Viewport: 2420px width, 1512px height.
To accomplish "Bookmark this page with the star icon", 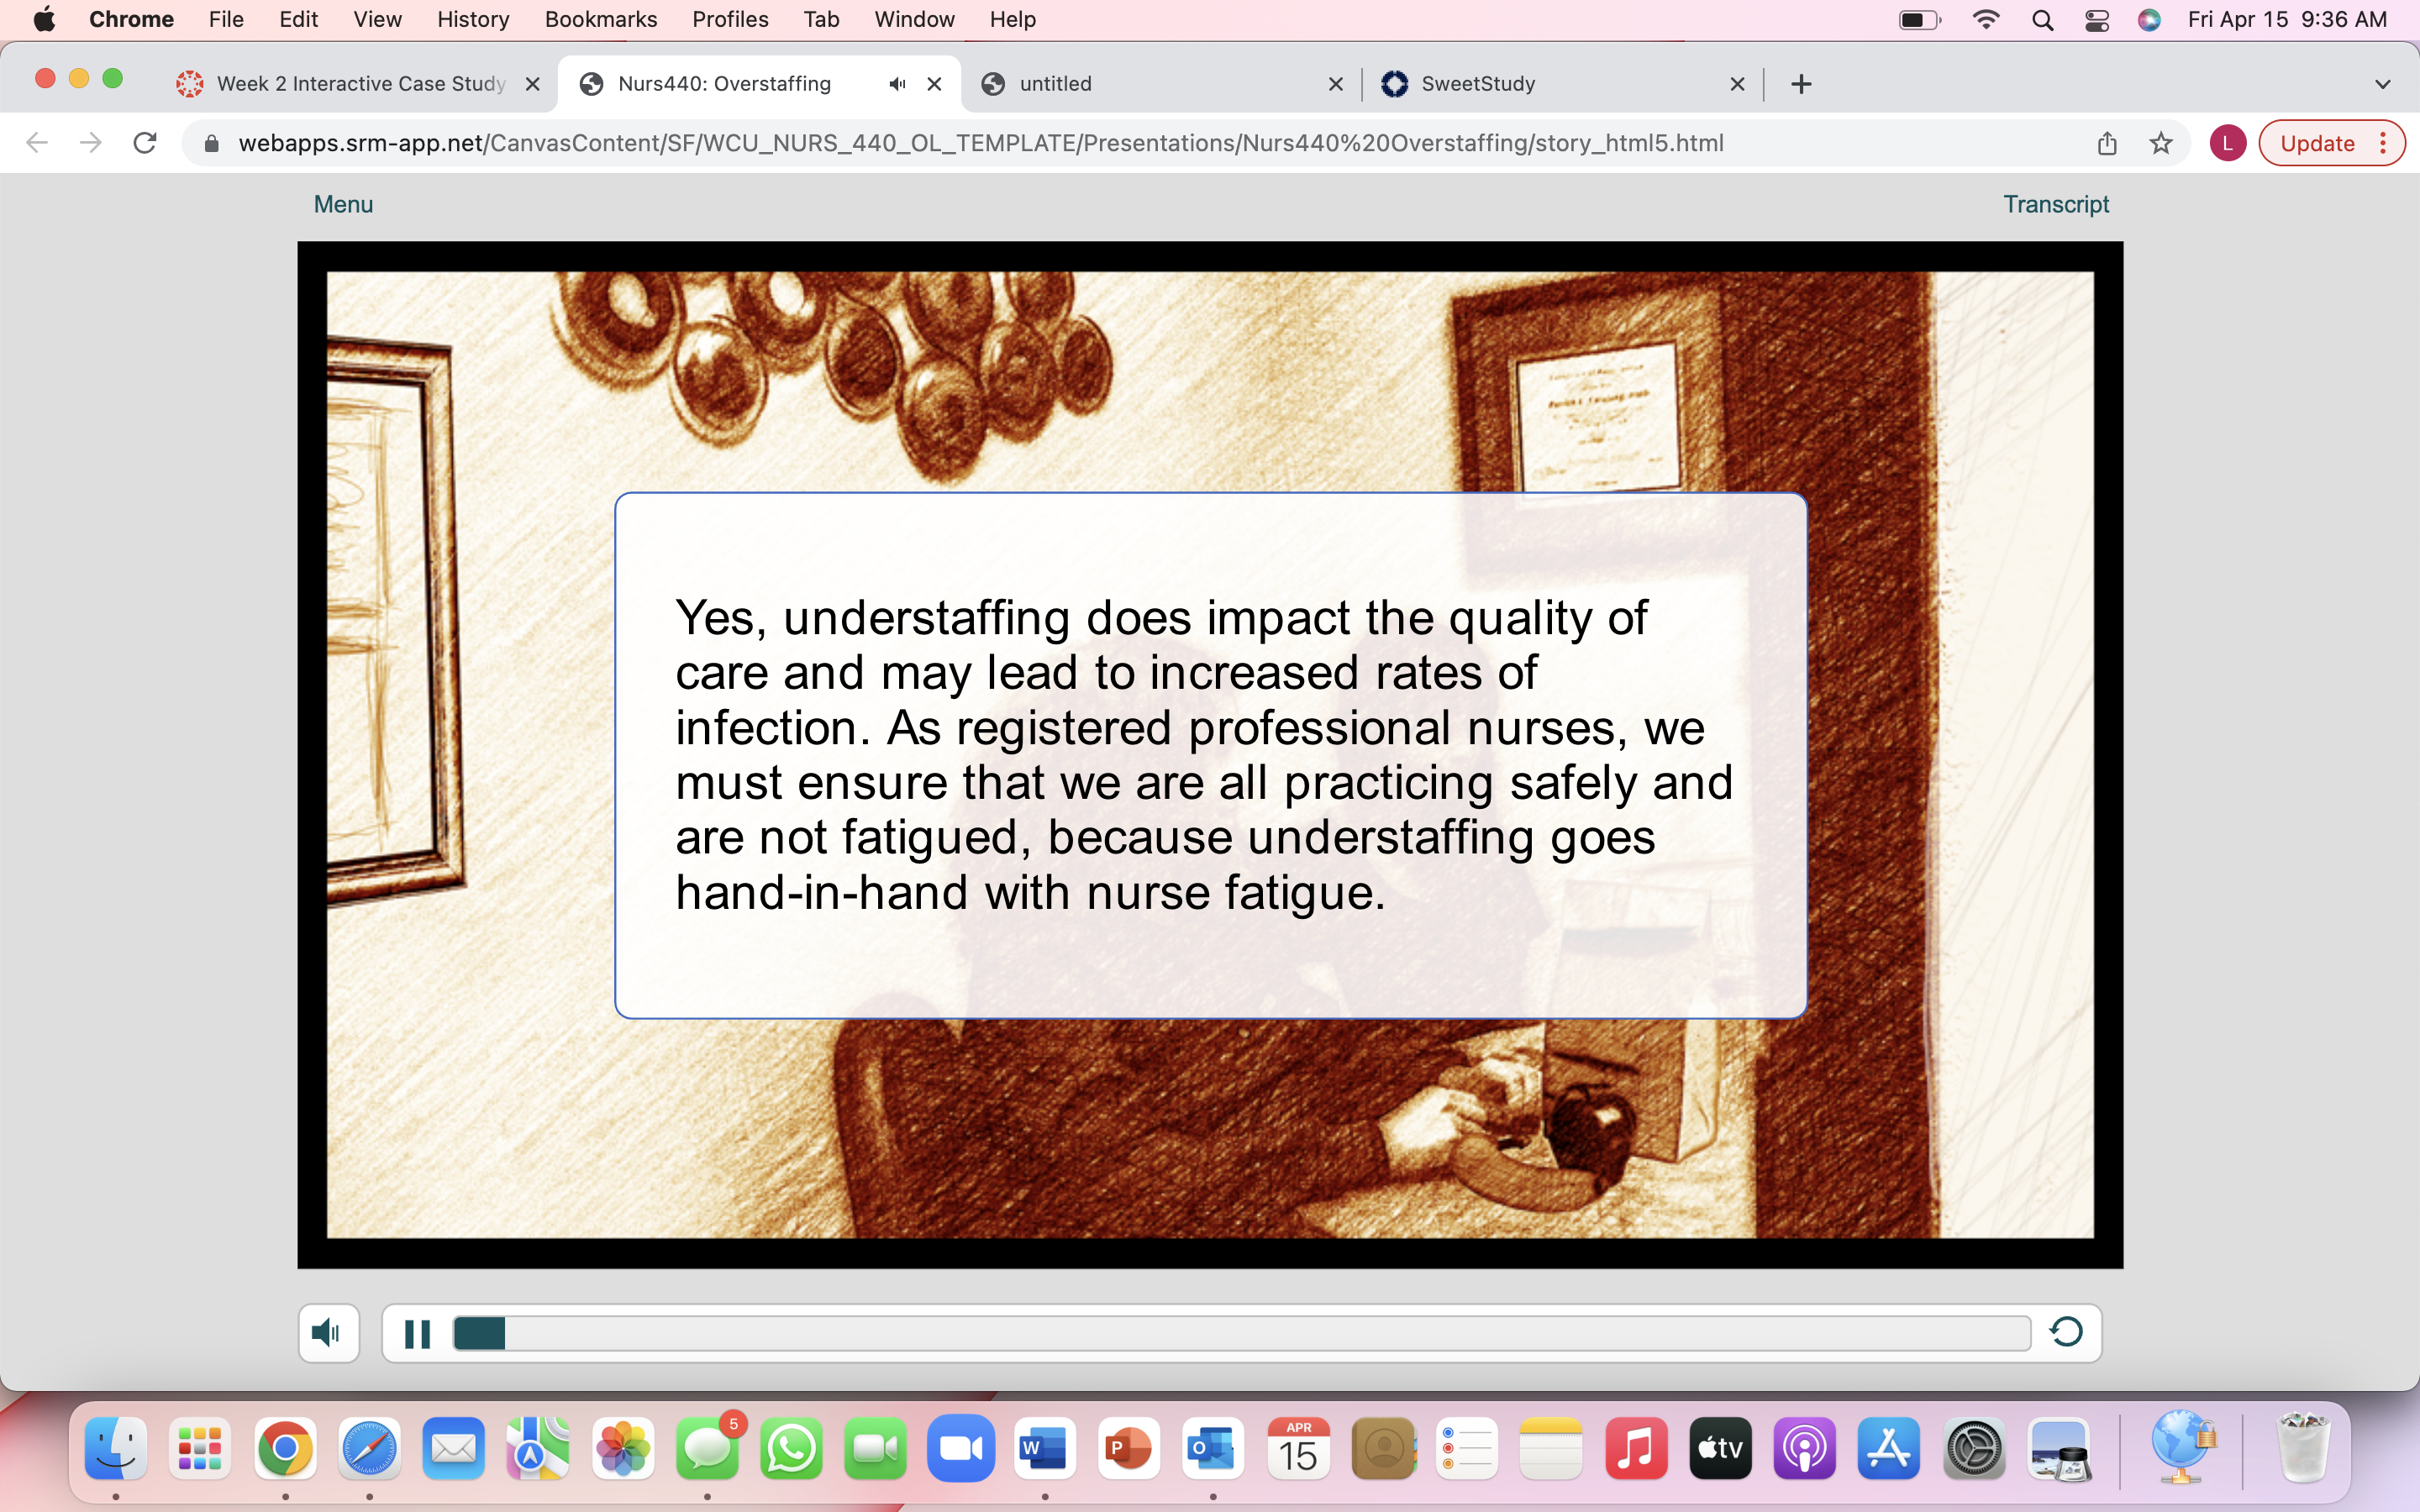I will click(x=2161, y=143).
